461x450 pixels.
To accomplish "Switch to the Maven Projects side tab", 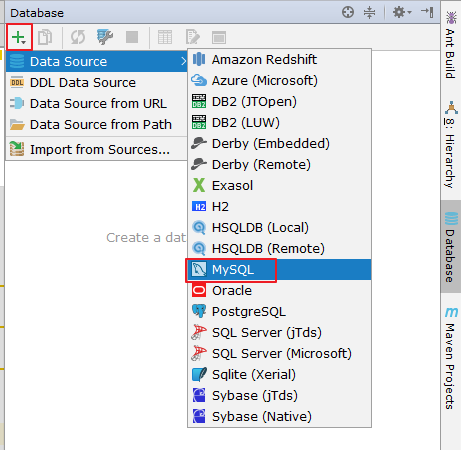I will pos(451,358).
